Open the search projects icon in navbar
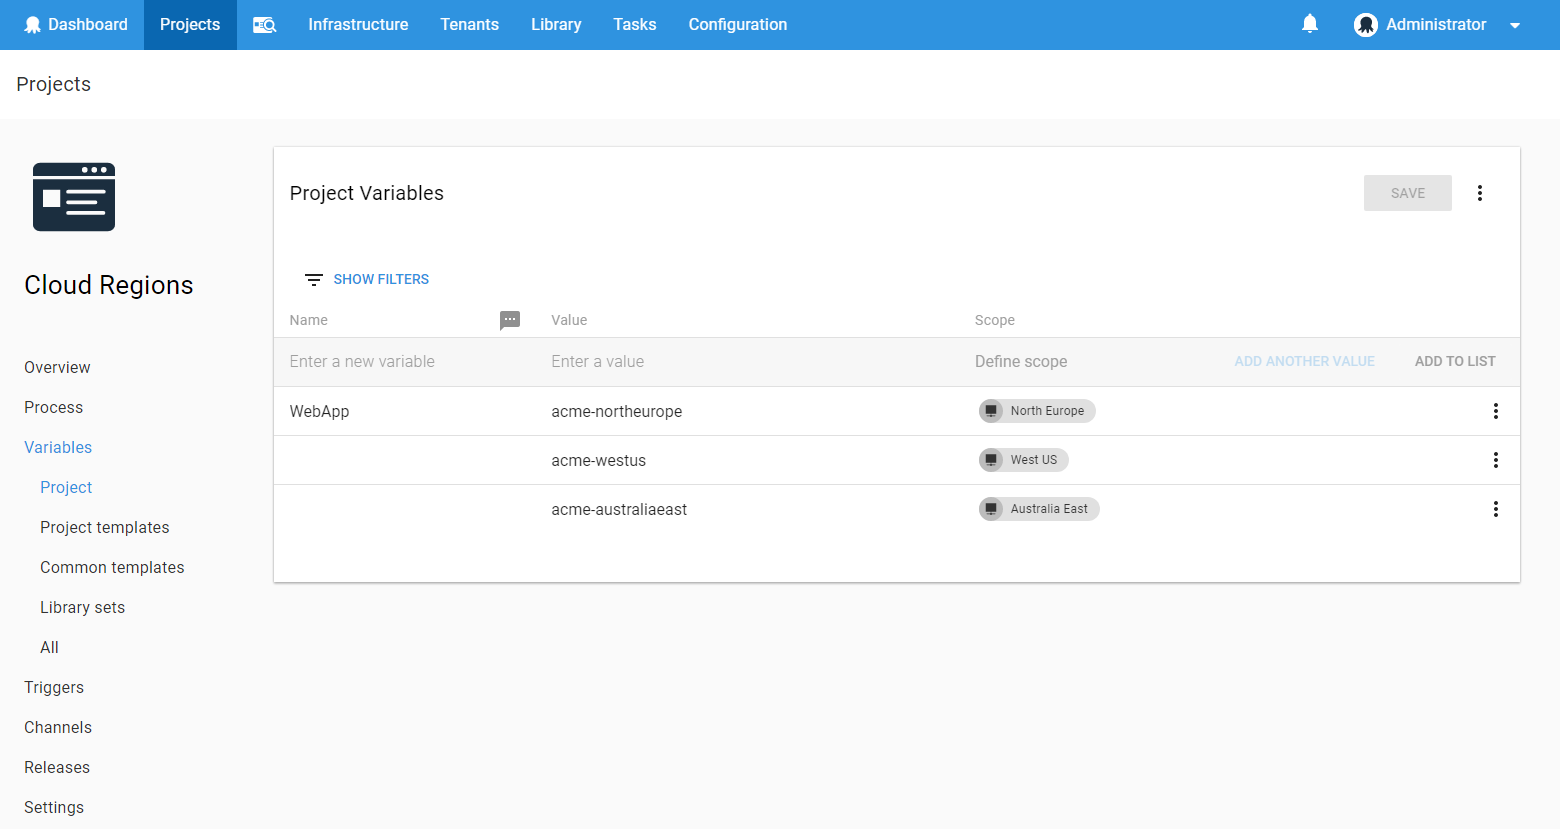 264,25
